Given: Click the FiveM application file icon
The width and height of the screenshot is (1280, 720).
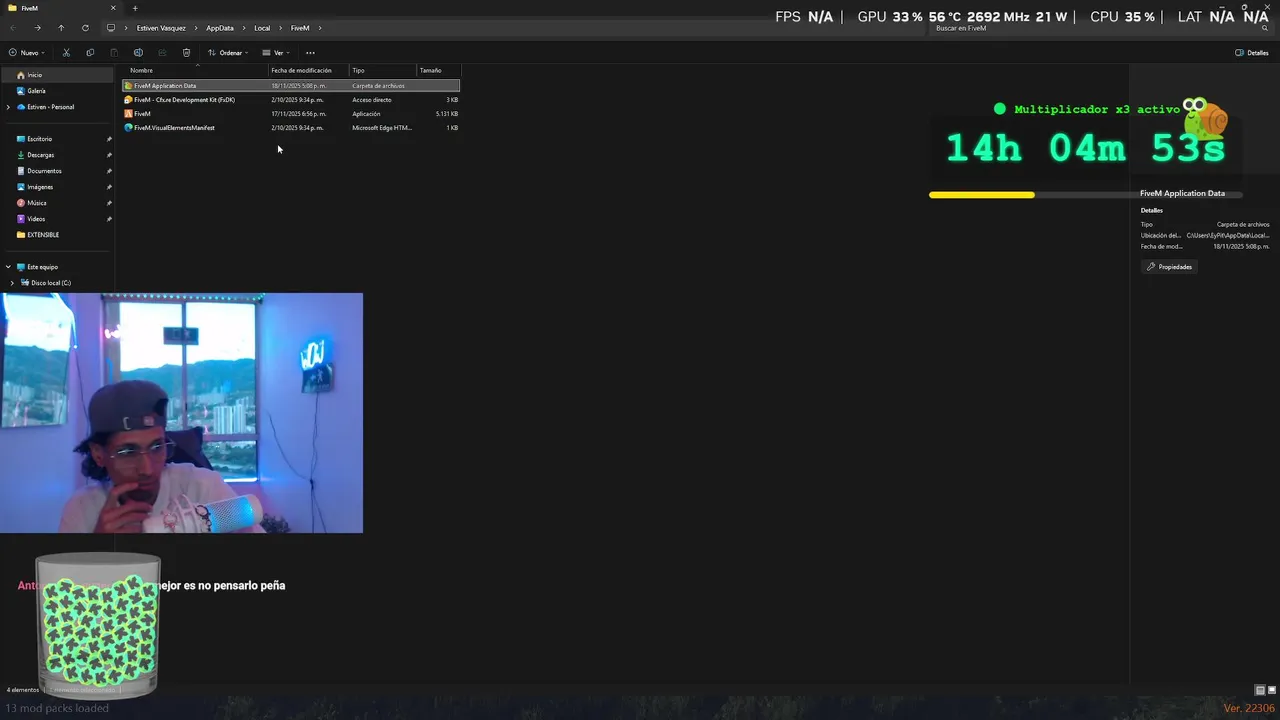Looking at the screenshot, I should click(128, 114).
